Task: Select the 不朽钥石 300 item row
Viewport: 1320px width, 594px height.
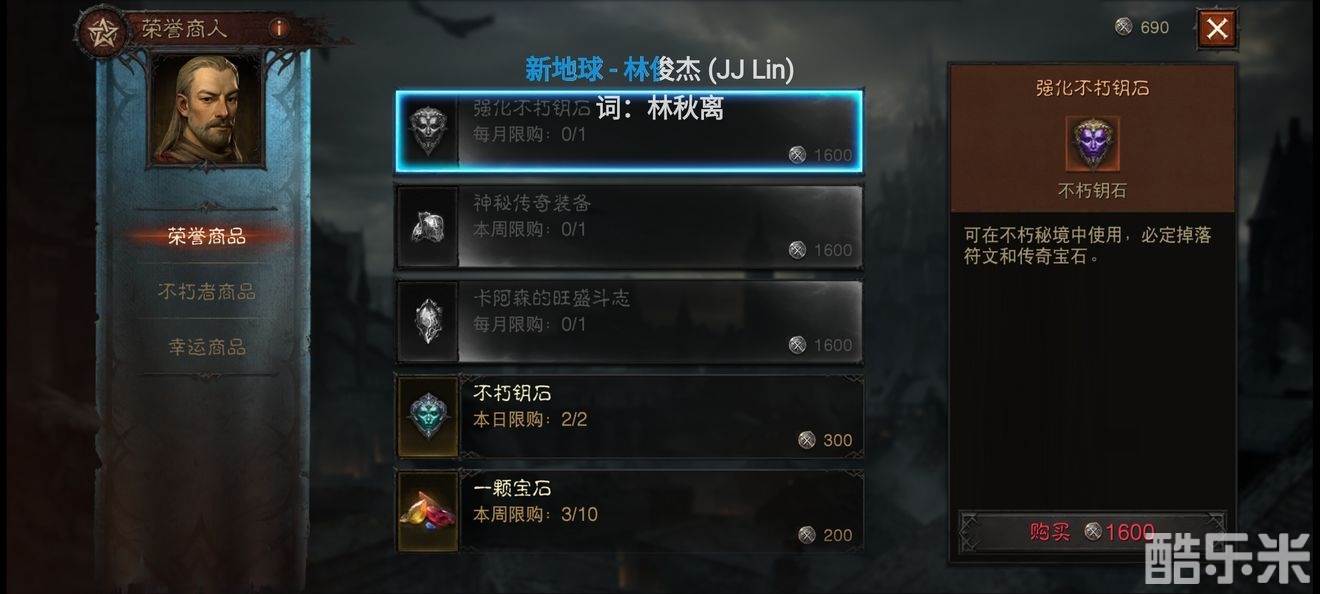Action: (x=629, y=417)
